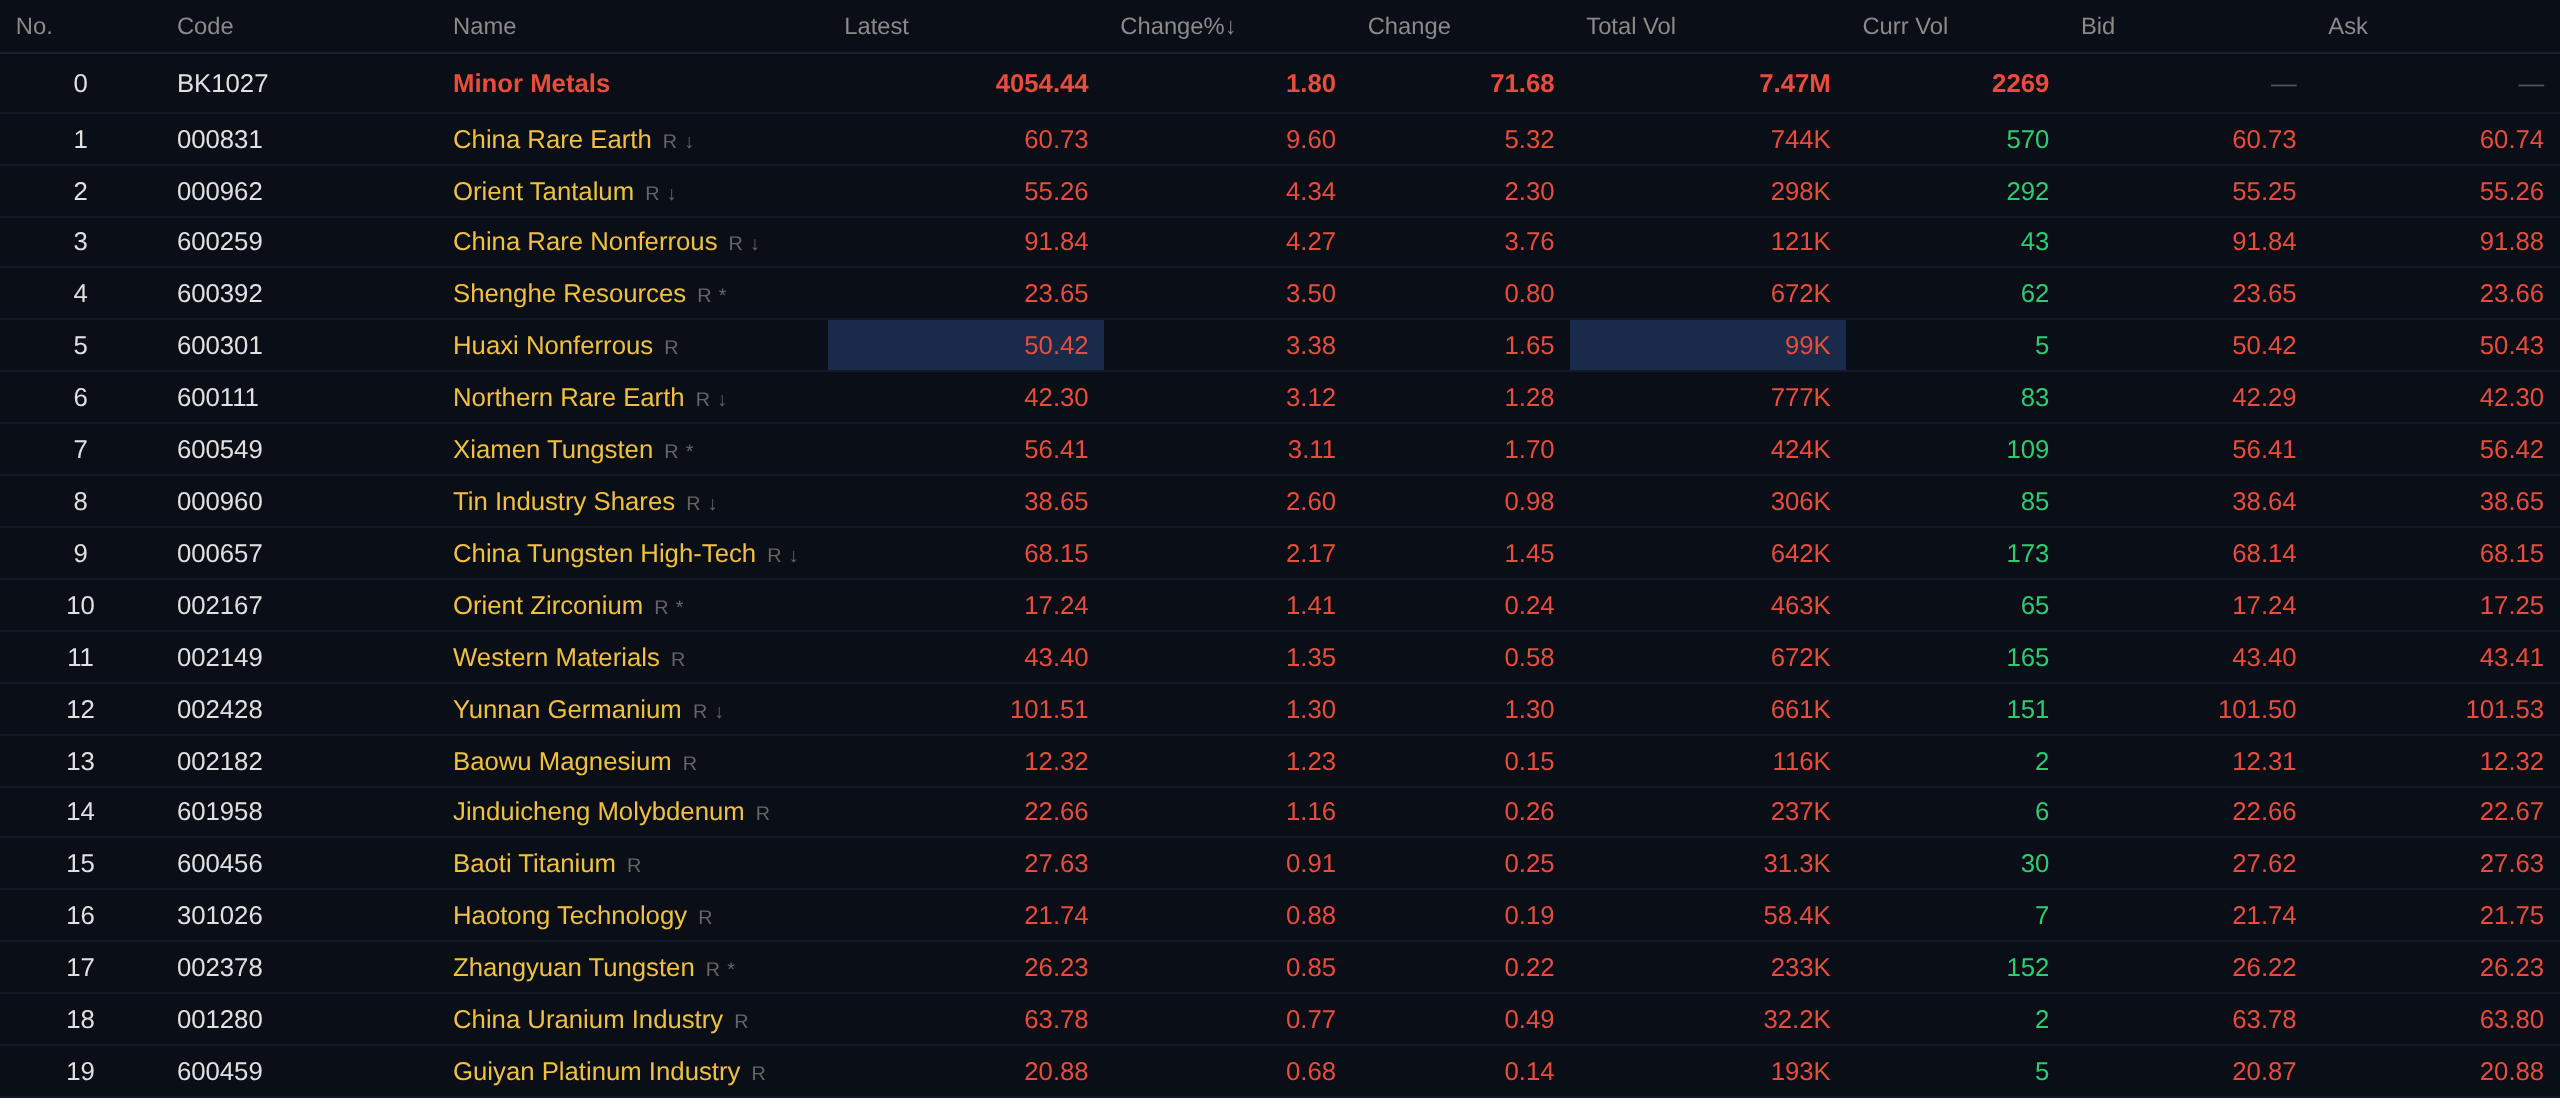Open China Rare Nonferrous stock
The width and height of the screenshot is (2560, 1112).
pyautogui.click(x=585, y=242)
